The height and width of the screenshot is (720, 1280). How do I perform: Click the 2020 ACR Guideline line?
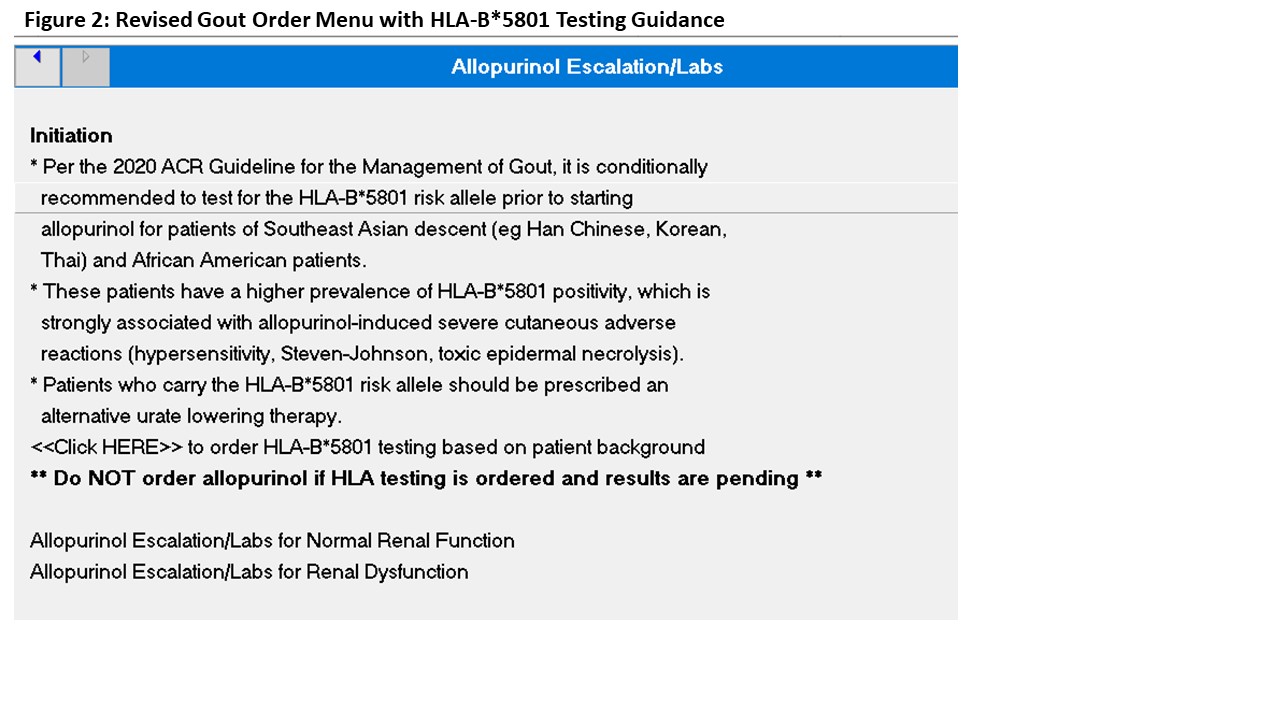click(368, 167)
